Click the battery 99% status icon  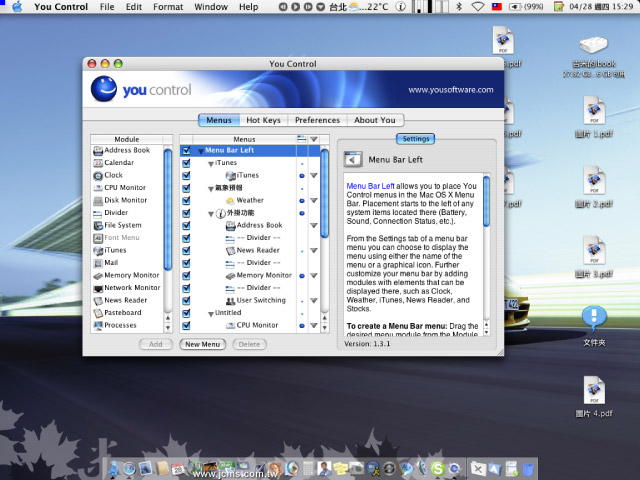point(527,7)
